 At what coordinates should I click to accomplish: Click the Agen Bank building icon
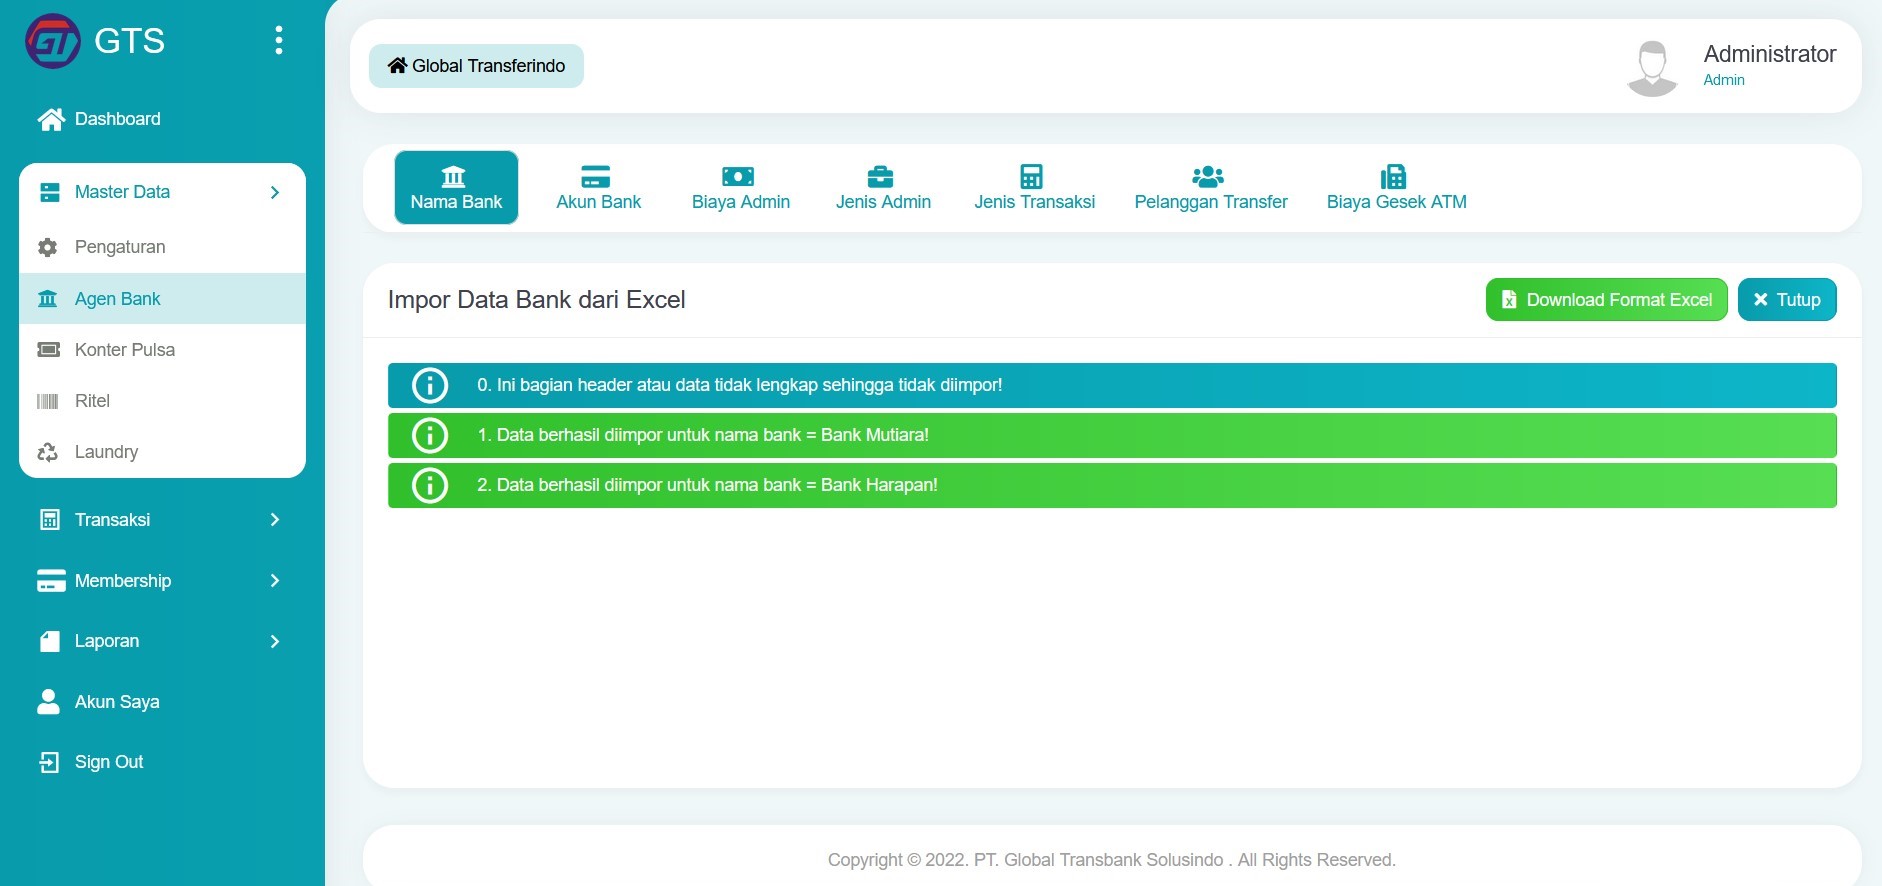click(47, 299)
